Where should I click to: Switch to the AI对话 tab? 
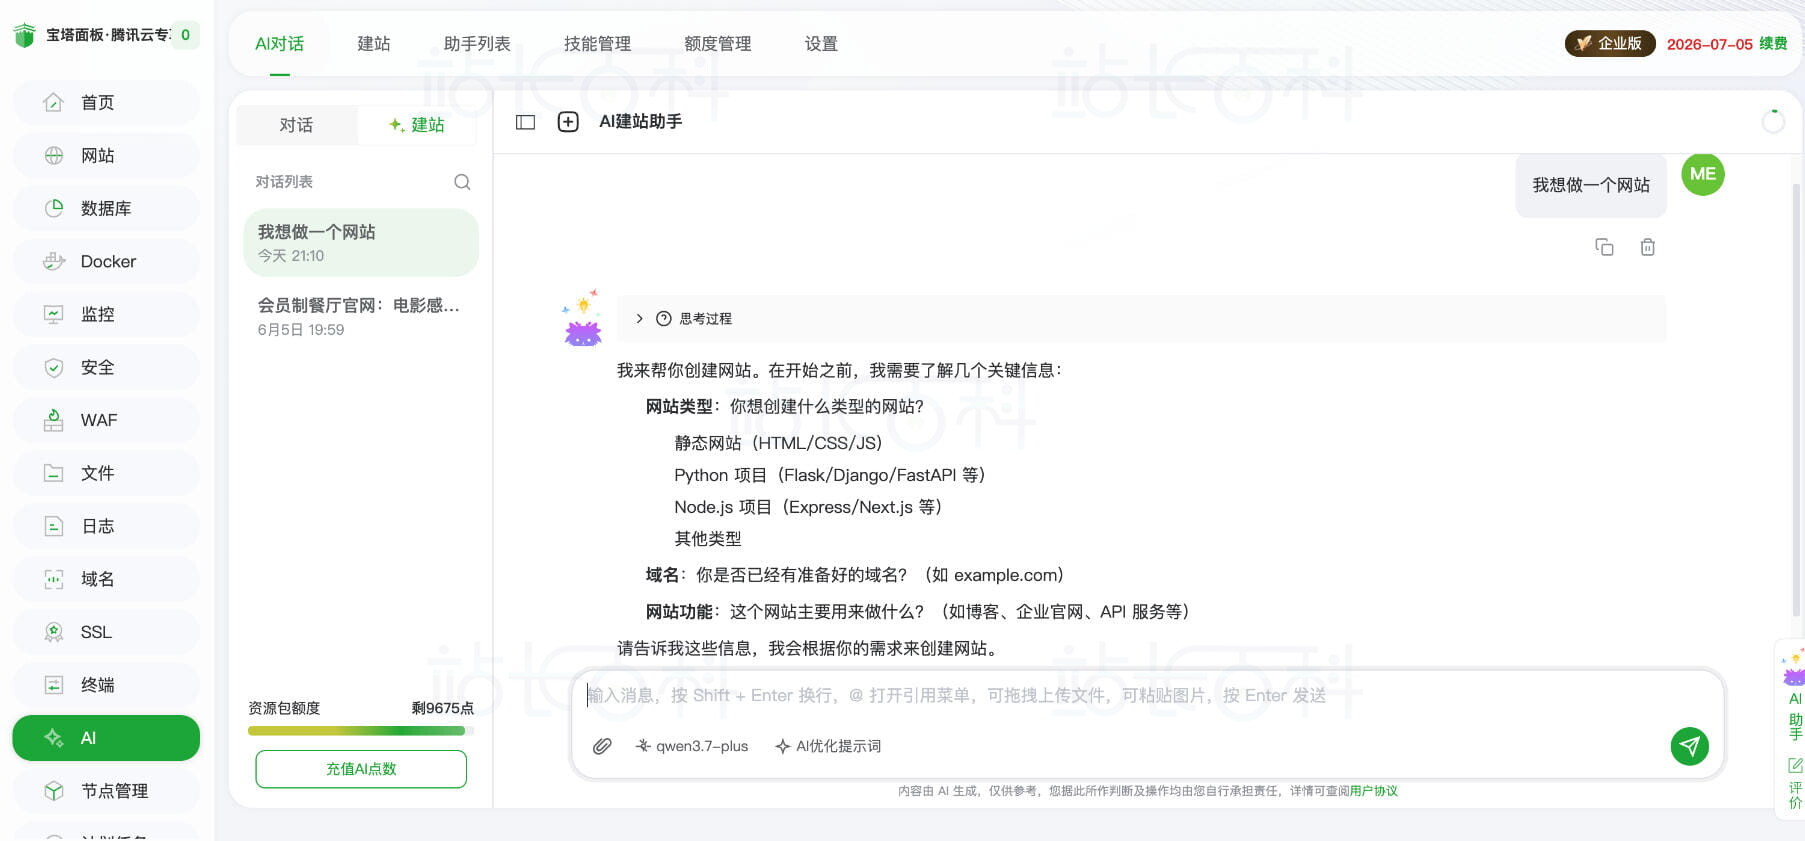pos(279,44)
